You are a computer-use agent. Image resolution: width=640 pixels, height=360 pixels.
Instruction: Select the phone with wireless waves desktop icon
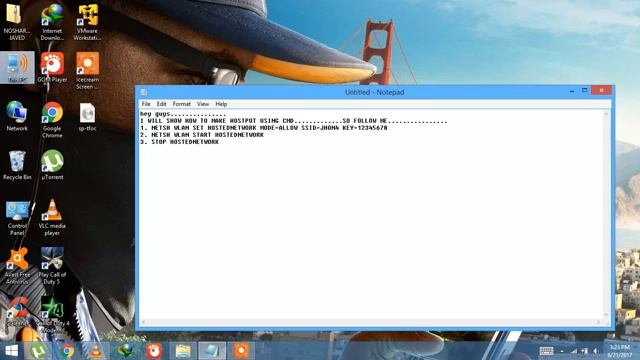(x=17, y=68)
